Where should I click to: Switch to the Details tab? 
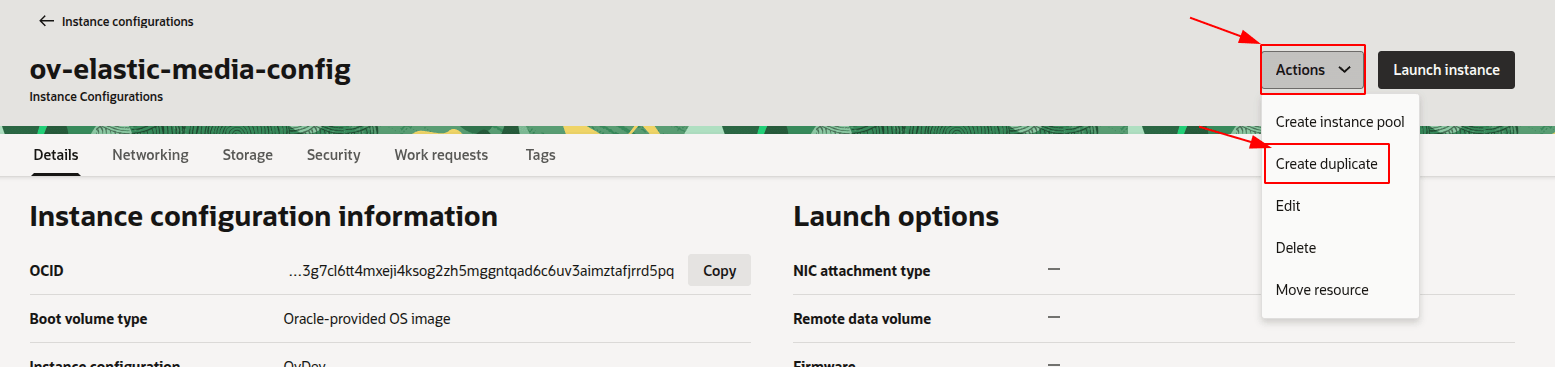click(56, 155)
